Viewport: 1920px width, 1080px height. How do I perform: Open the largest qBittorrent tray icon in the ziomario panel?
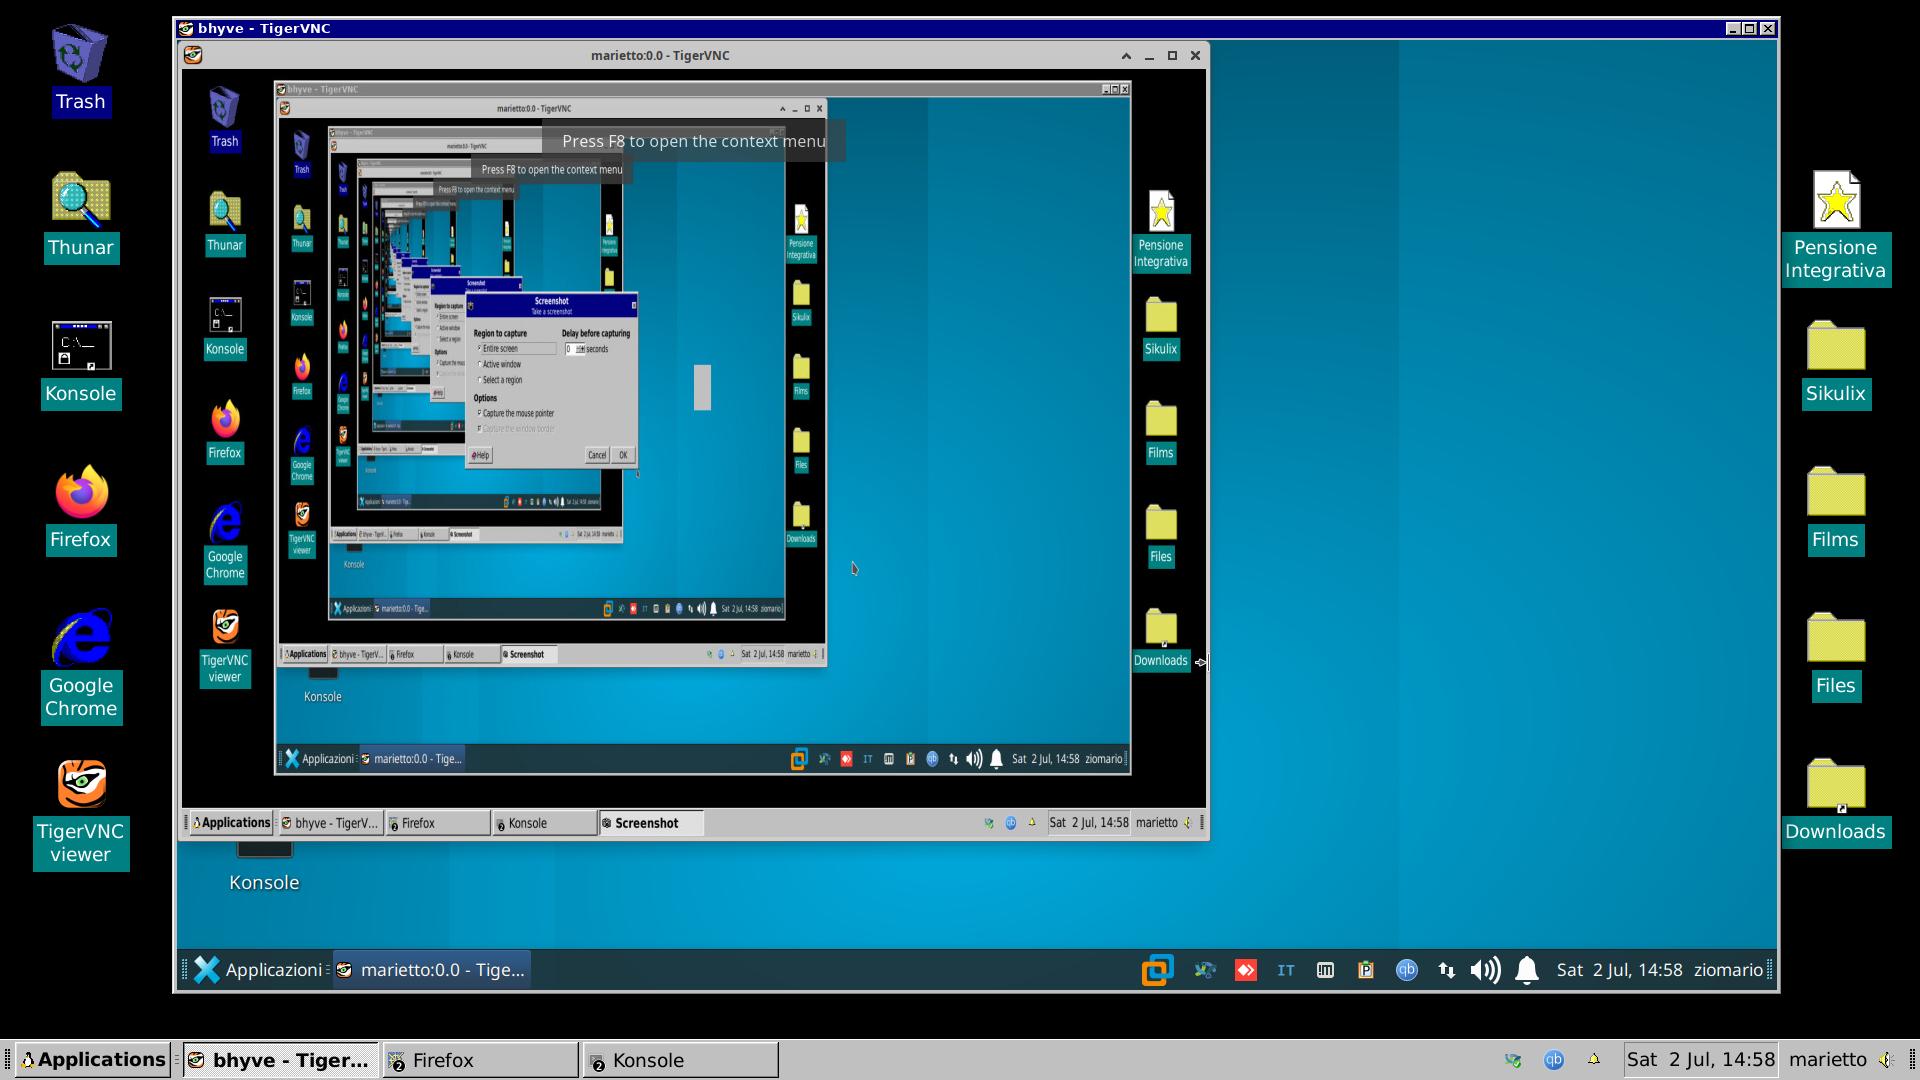tap(1406, 970)
